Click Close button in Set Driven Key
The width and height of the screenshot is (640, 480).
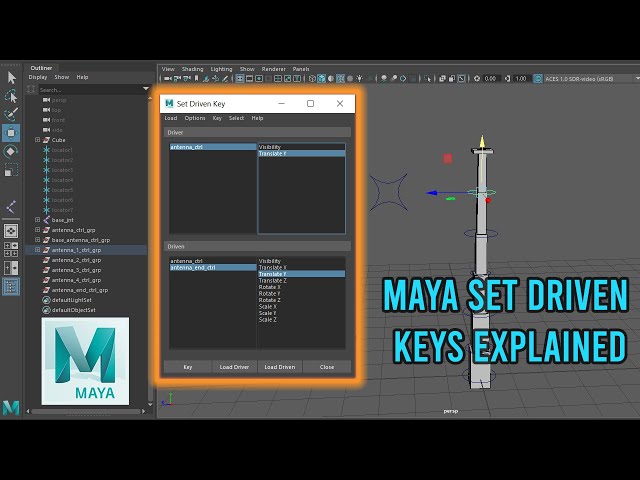click(327, 367)
